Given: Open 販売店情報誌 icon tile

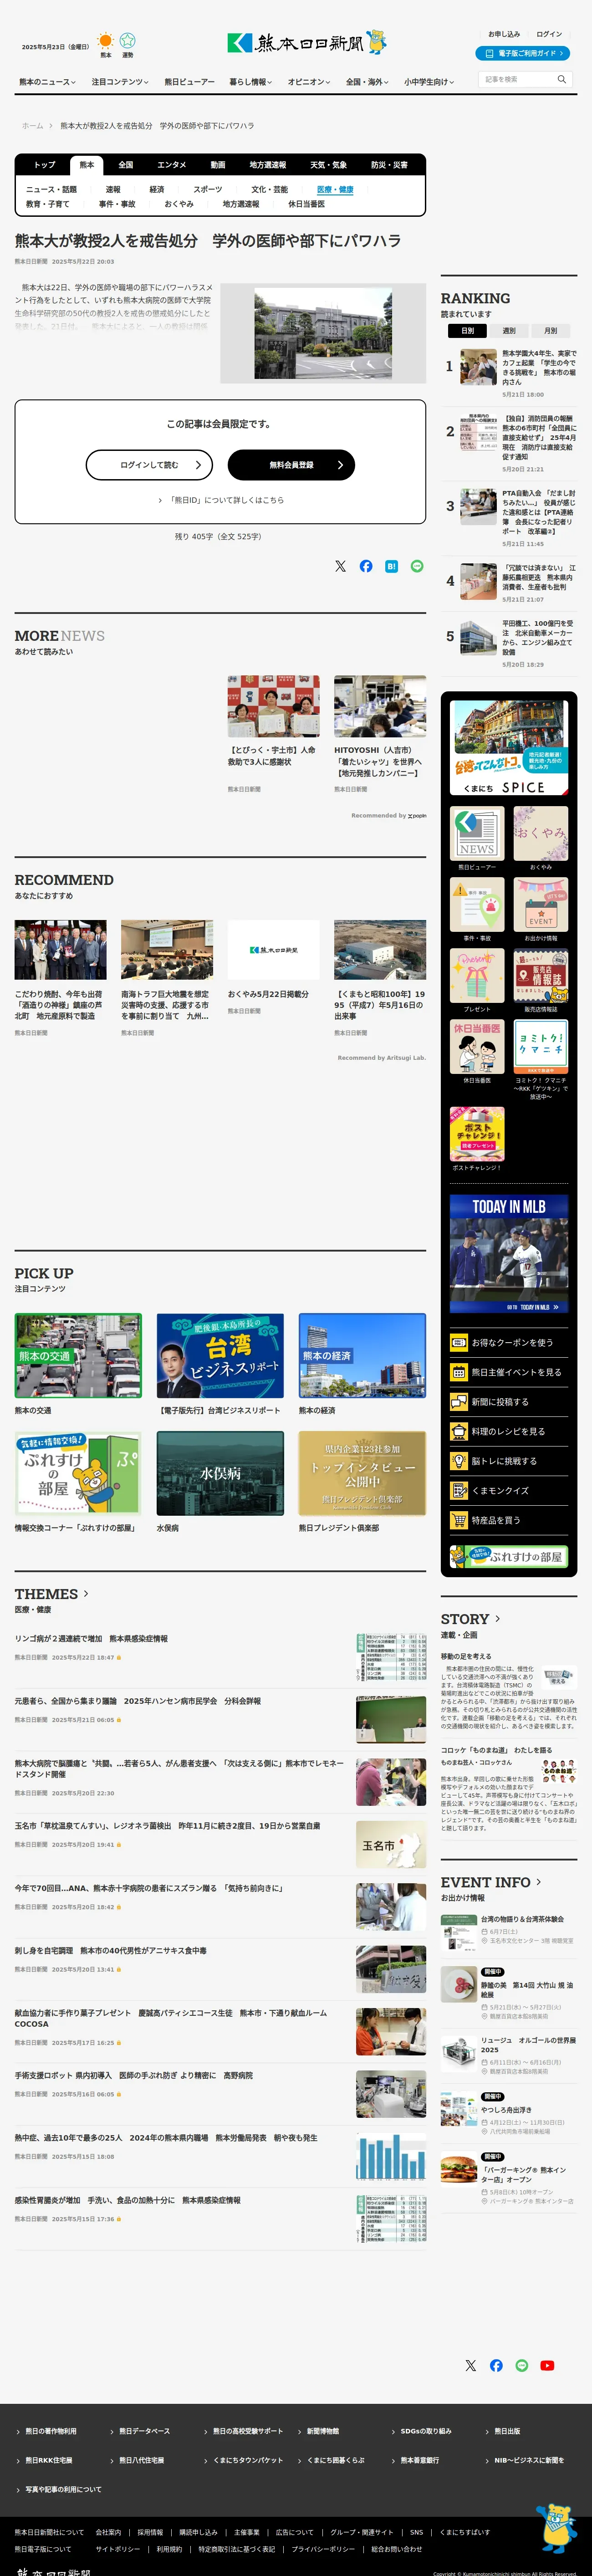Looking at the screenshot, I should click(541, 975).
